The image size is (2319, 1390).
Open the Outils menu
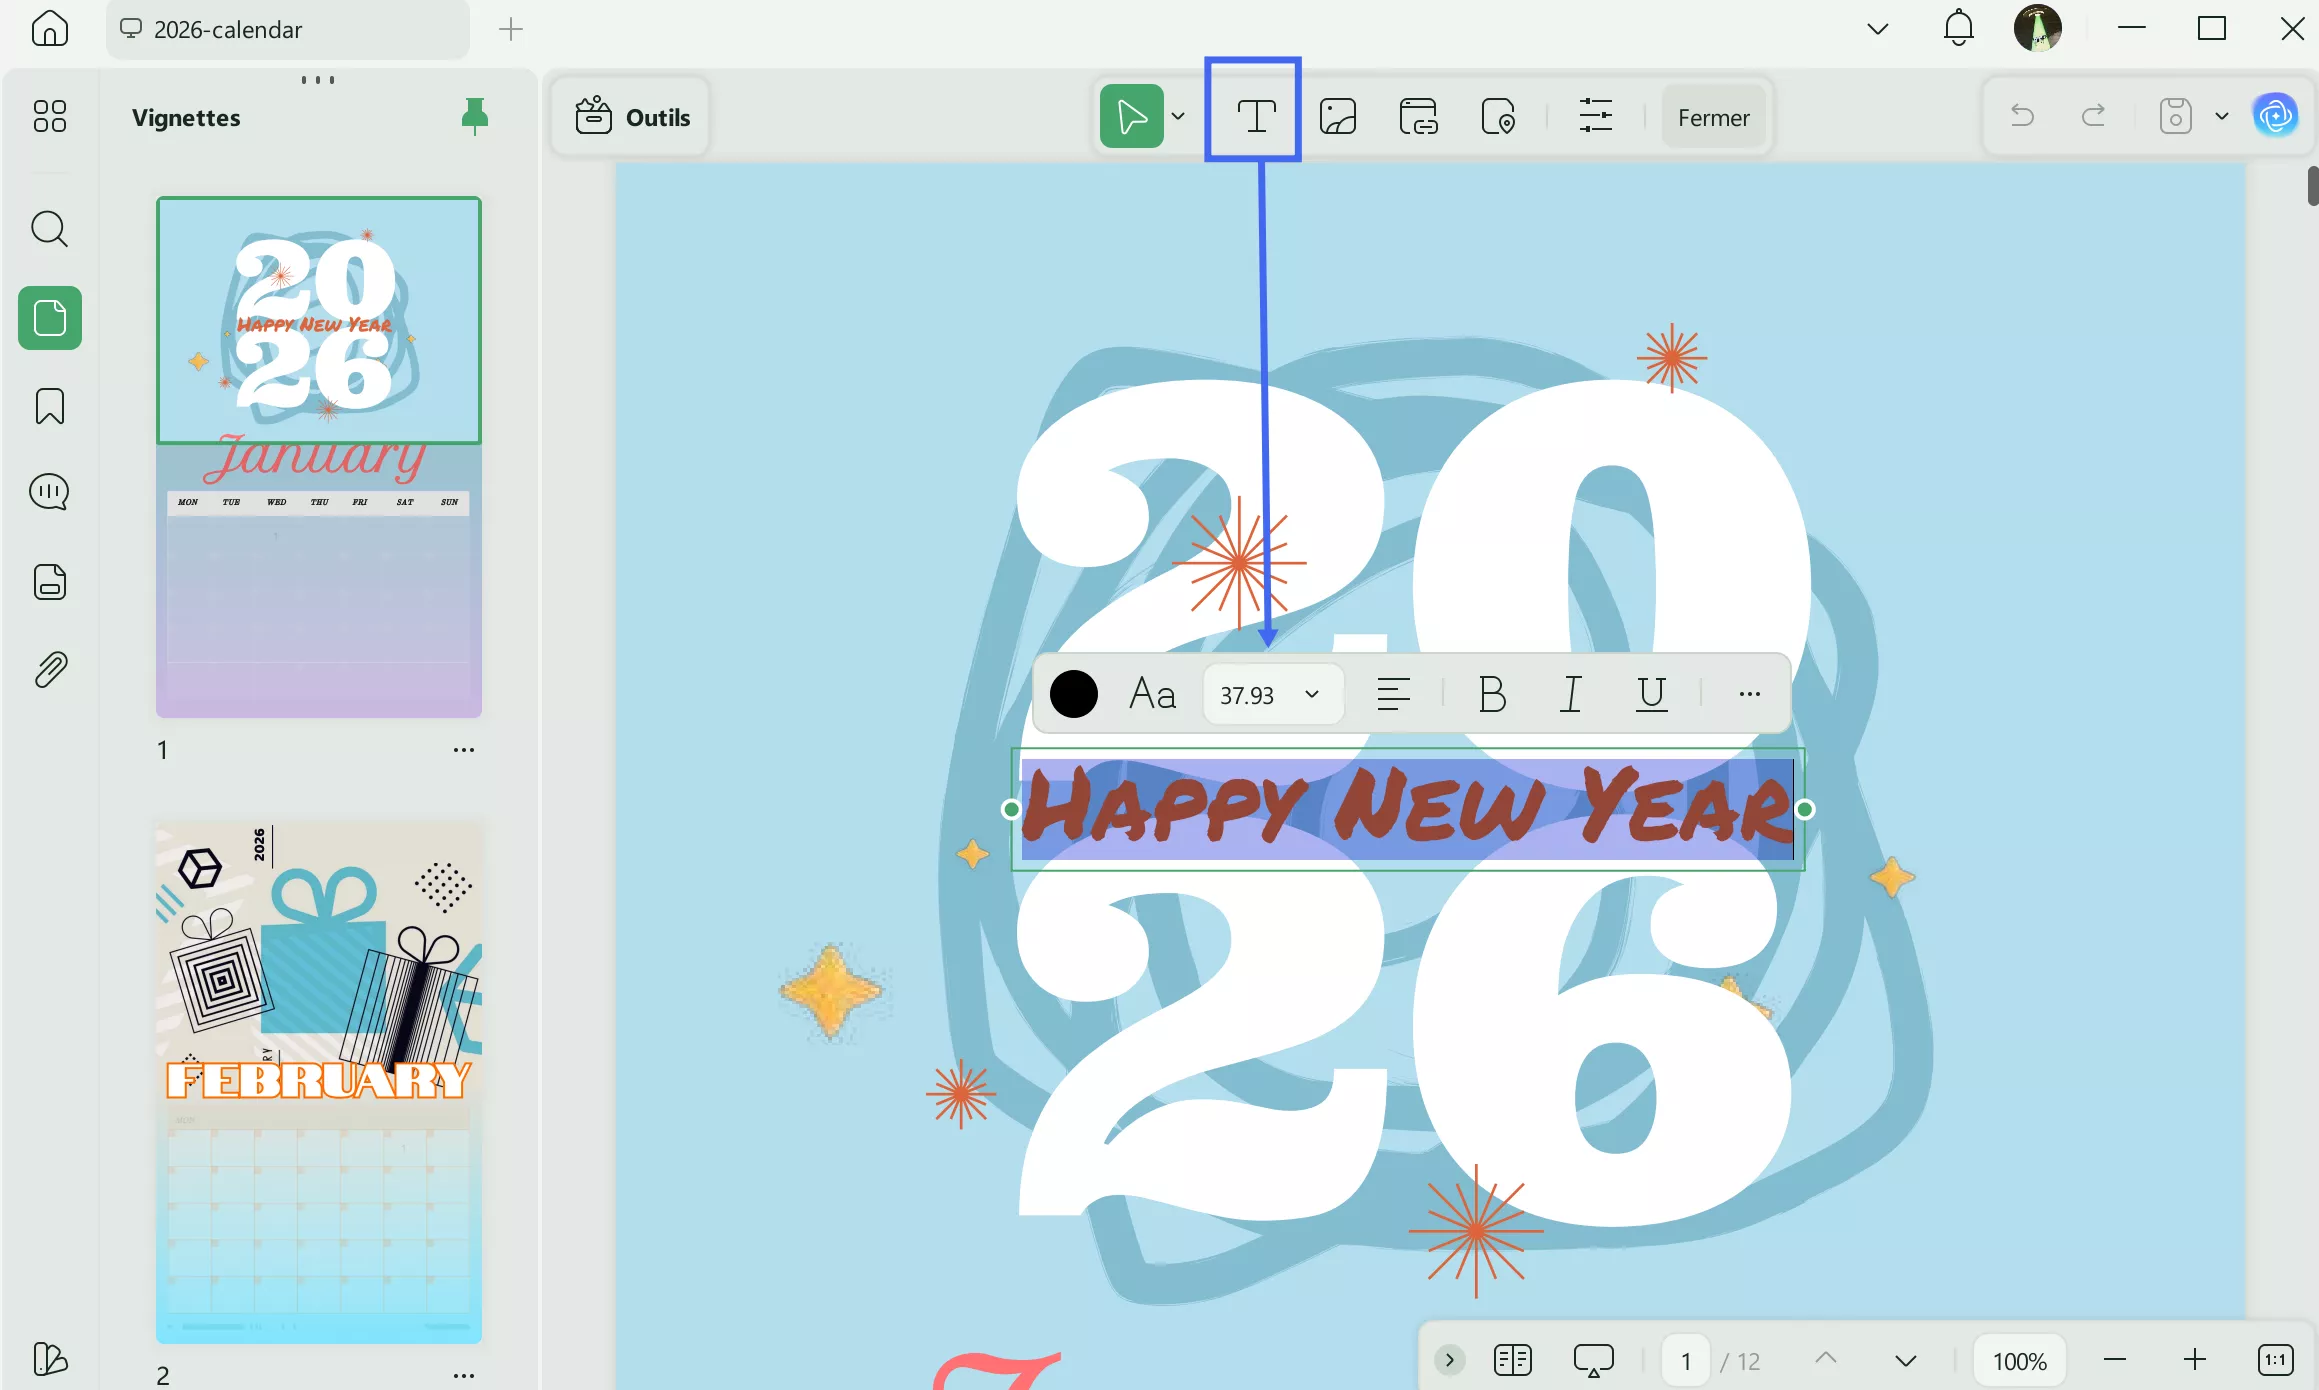point(630,116)
